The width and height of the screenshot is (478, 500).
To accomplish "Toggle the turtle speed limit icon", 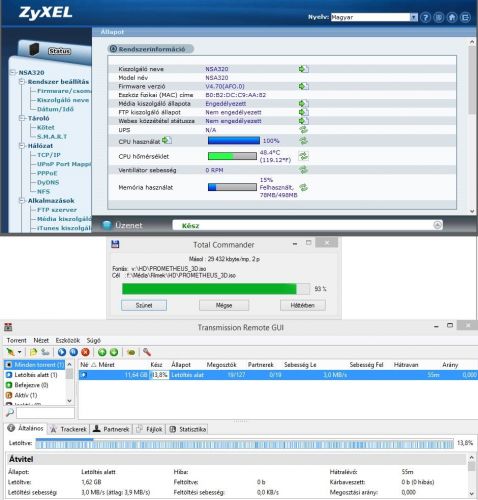I will coord(131,352).
